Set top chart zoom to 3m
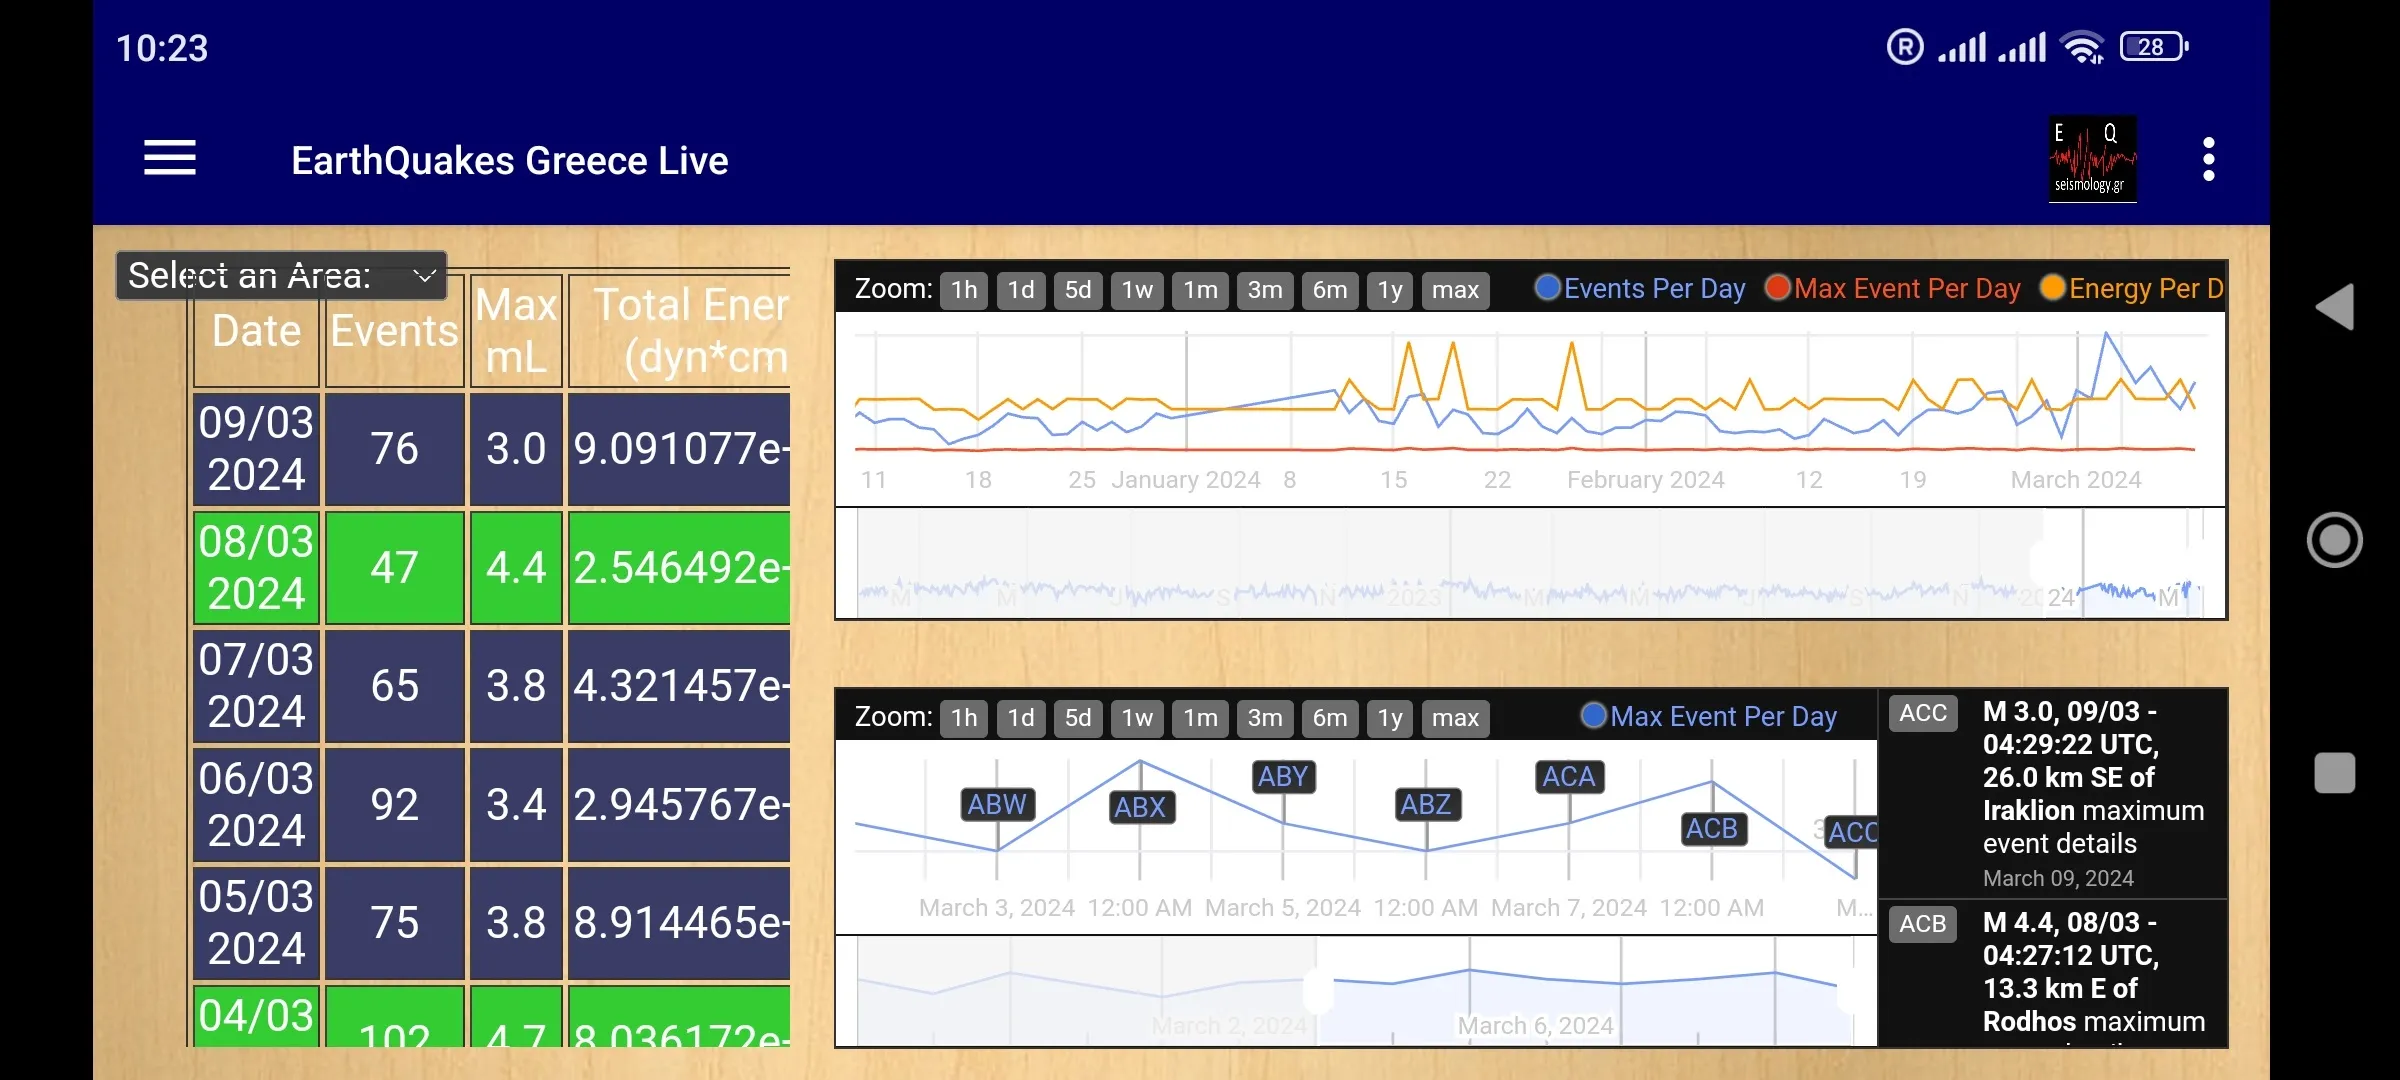Image resolution: width=2400 pixels, height=1080 pixels. 1265,290
